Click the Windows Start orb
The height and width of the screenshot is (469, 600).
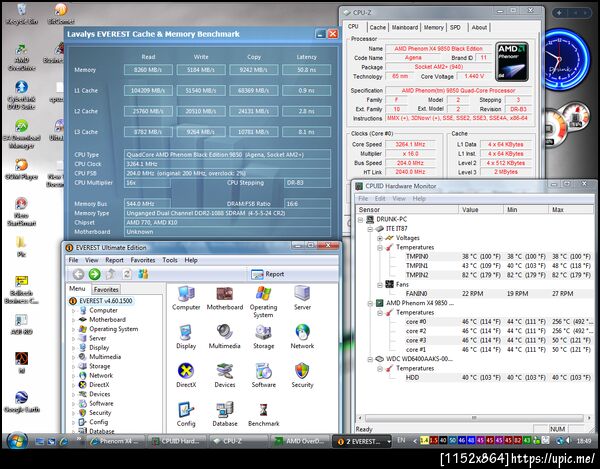[16, 441]
